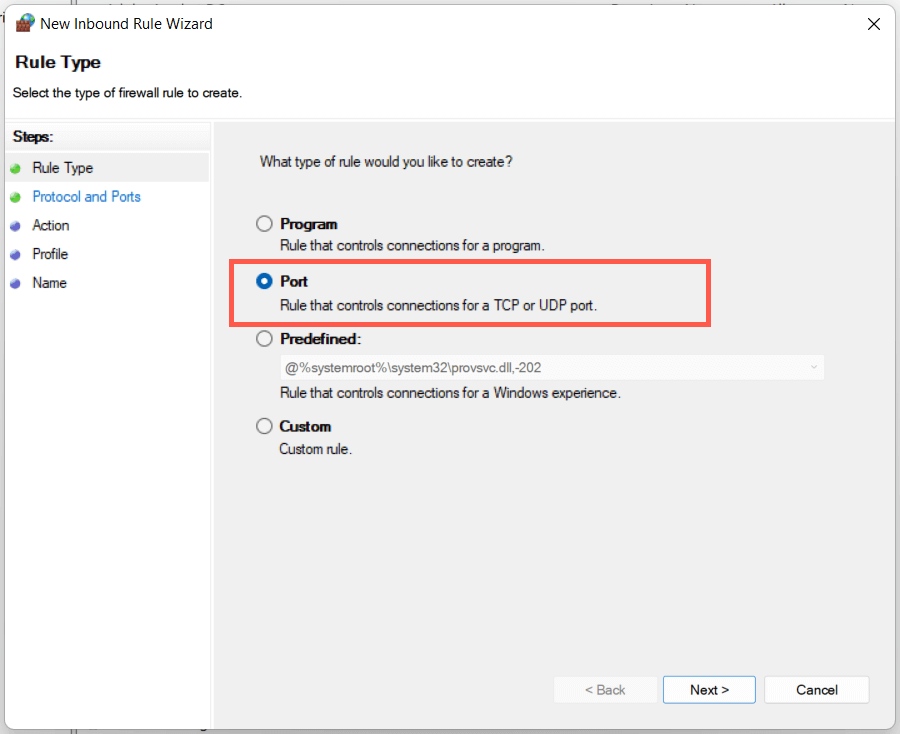Select the Custom rule radio button
The width and height of the screenshot is (900, 734).
264,426
